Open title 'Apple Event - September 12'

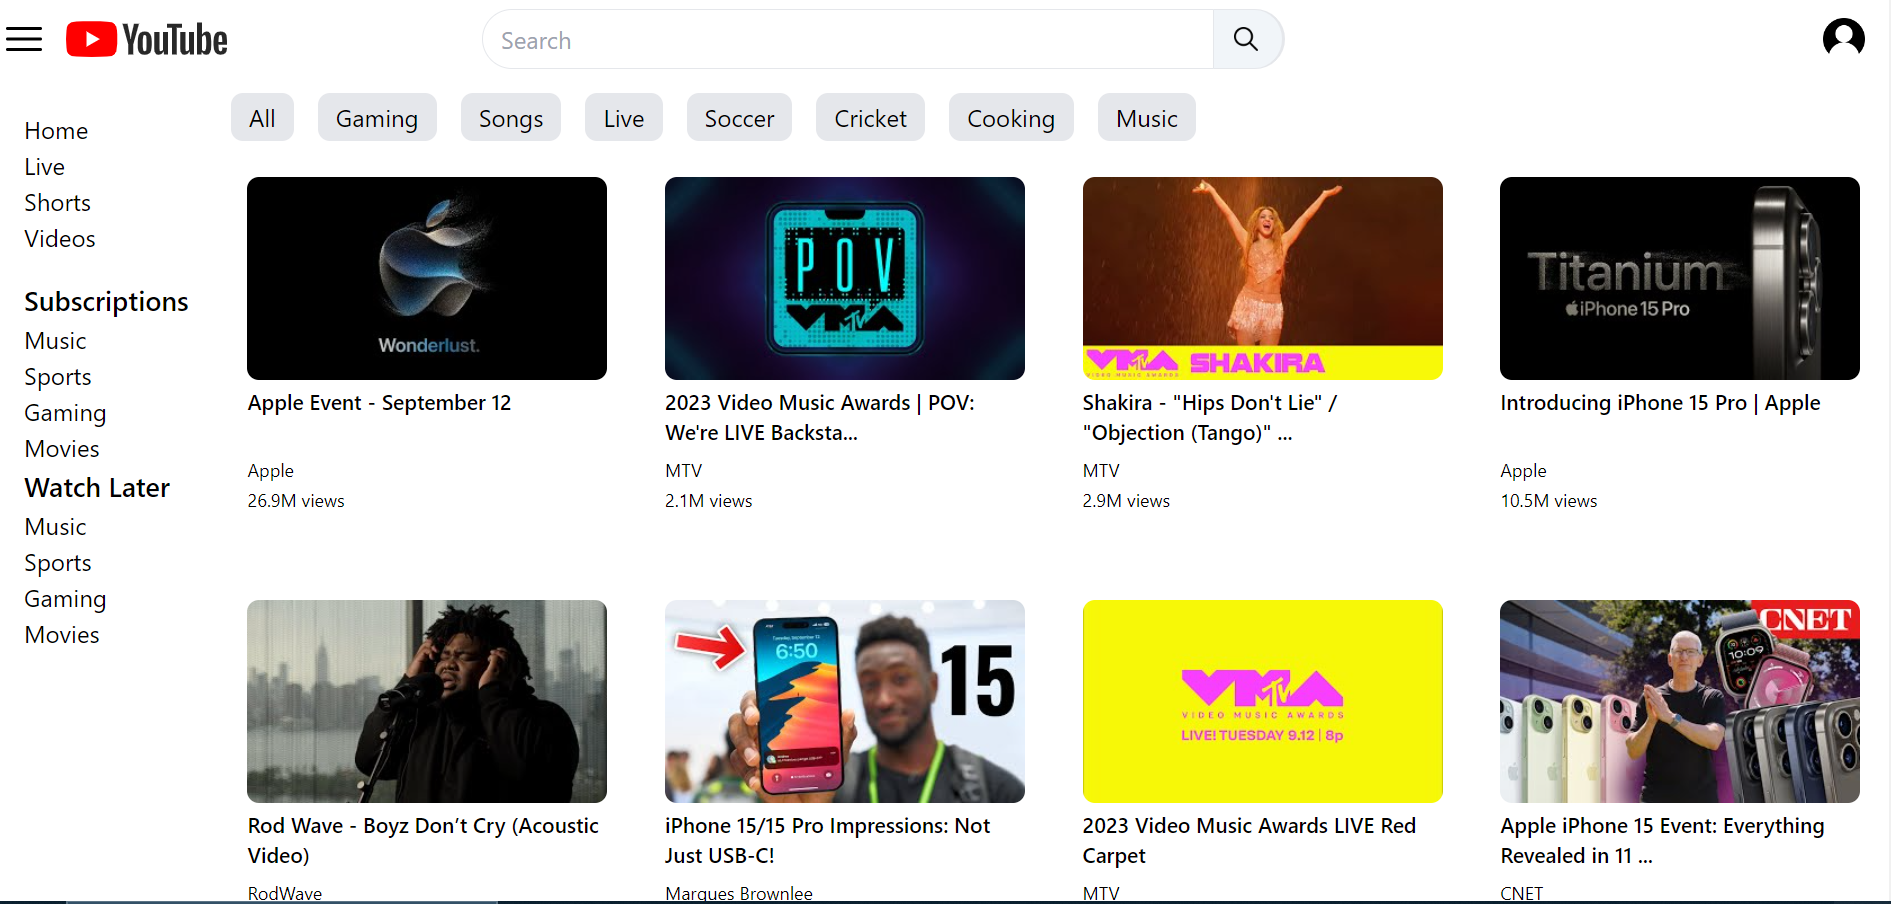379,403
